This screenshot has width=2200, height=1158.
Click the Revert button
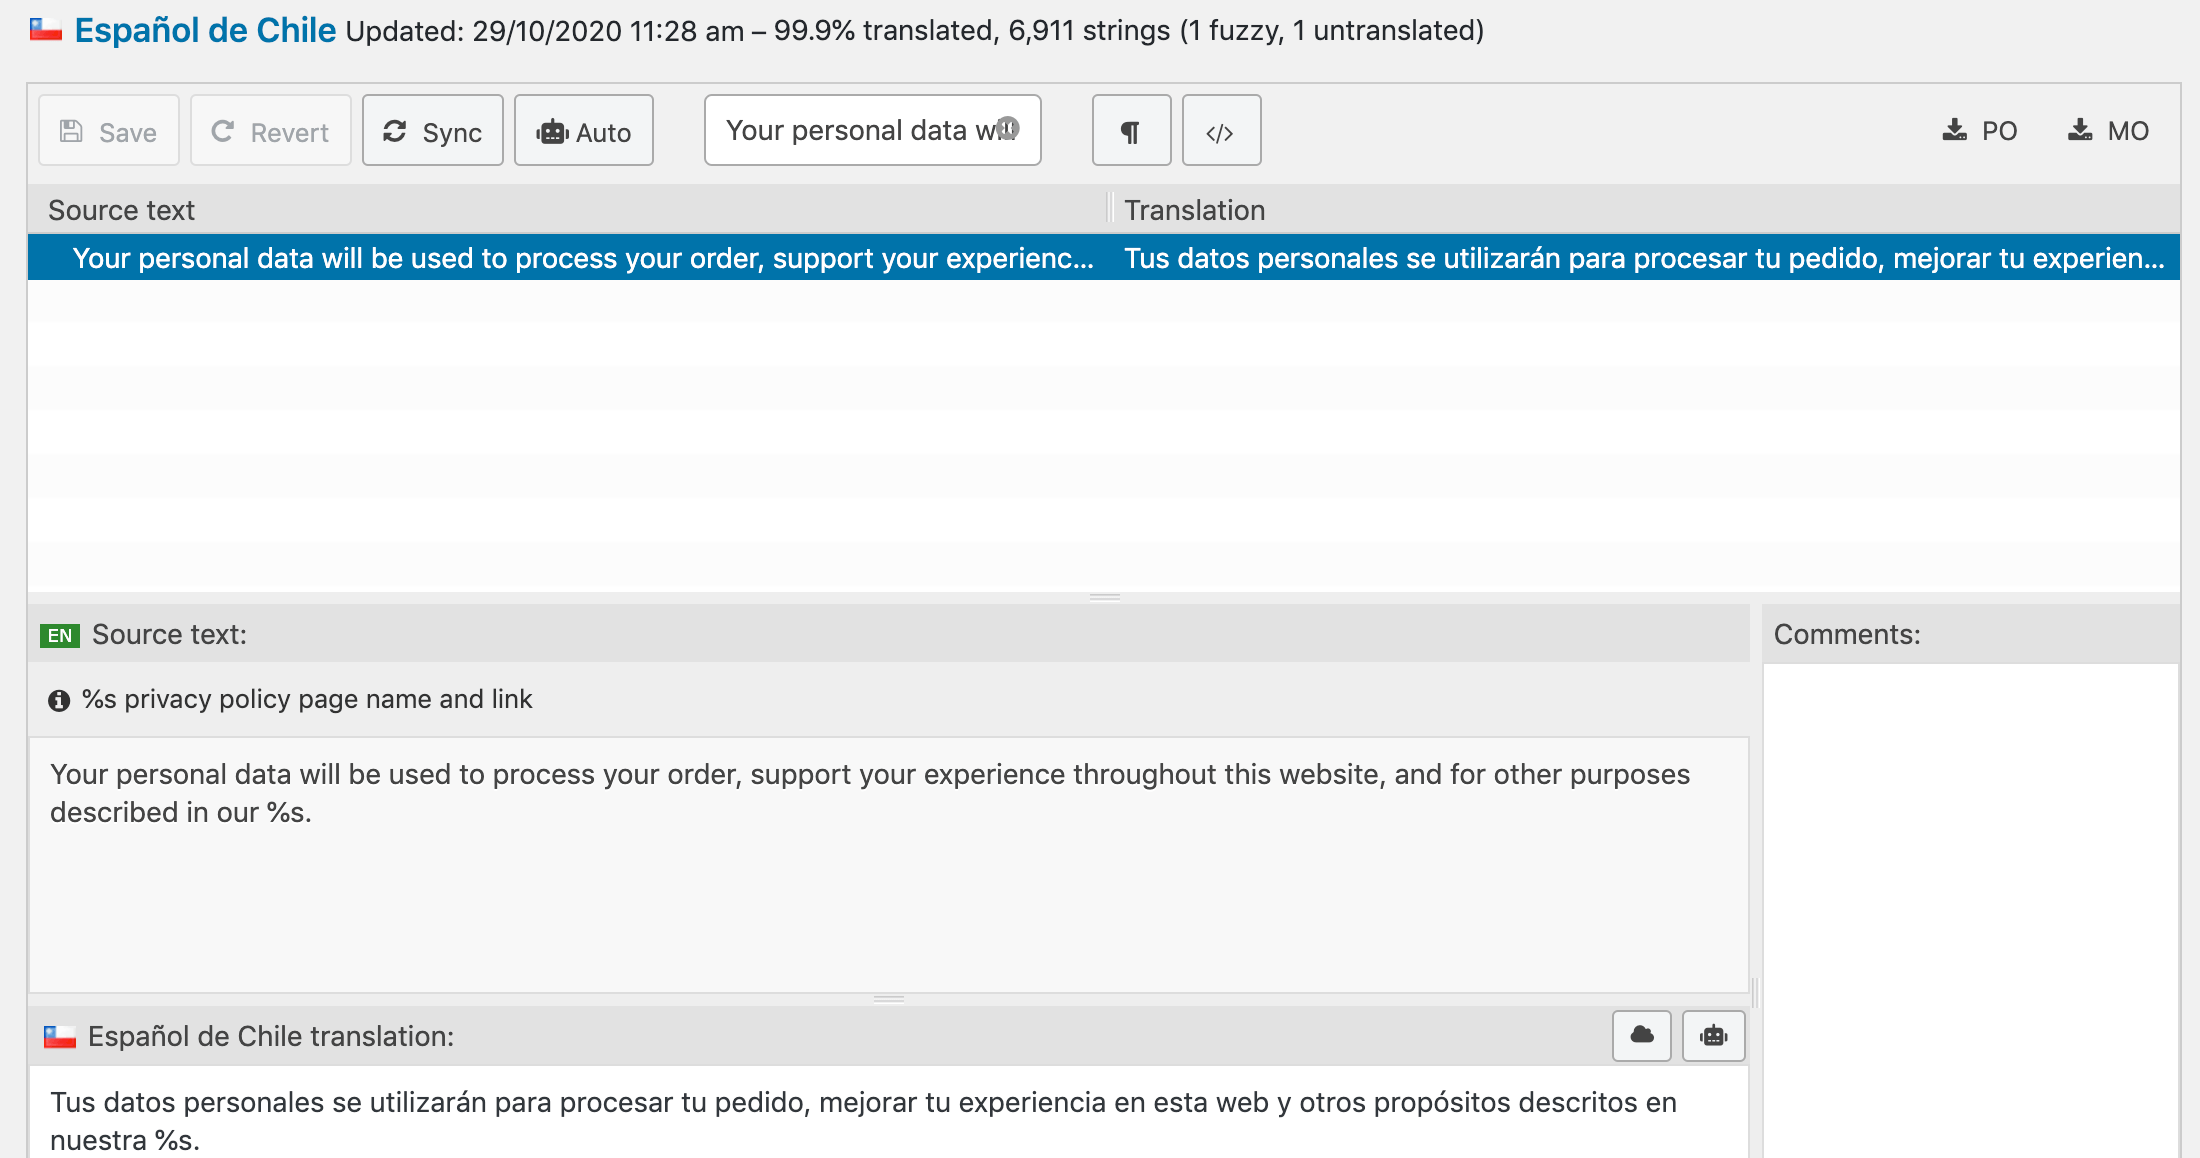[x=271, y=131]
